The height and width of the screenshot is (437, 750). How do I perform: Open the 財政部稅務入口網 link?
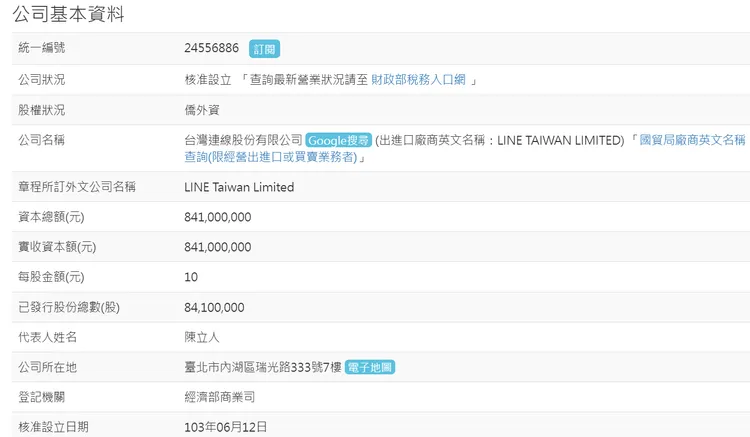418,79
